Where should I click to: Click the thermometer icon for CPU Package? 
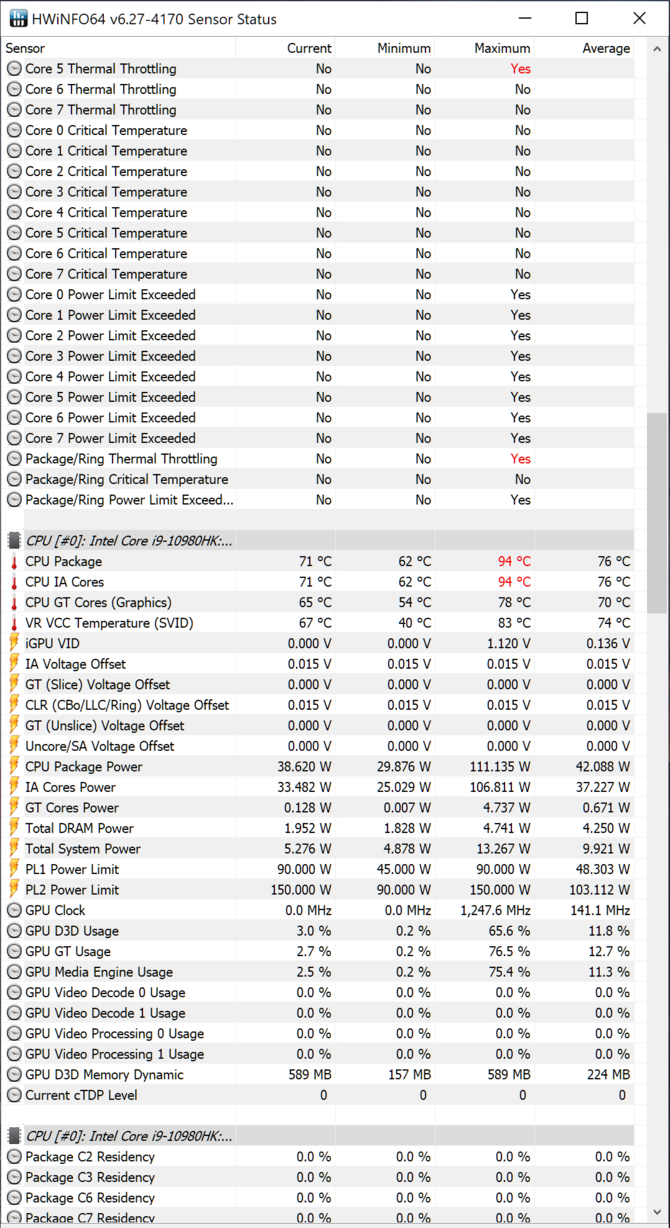point(14,562)
